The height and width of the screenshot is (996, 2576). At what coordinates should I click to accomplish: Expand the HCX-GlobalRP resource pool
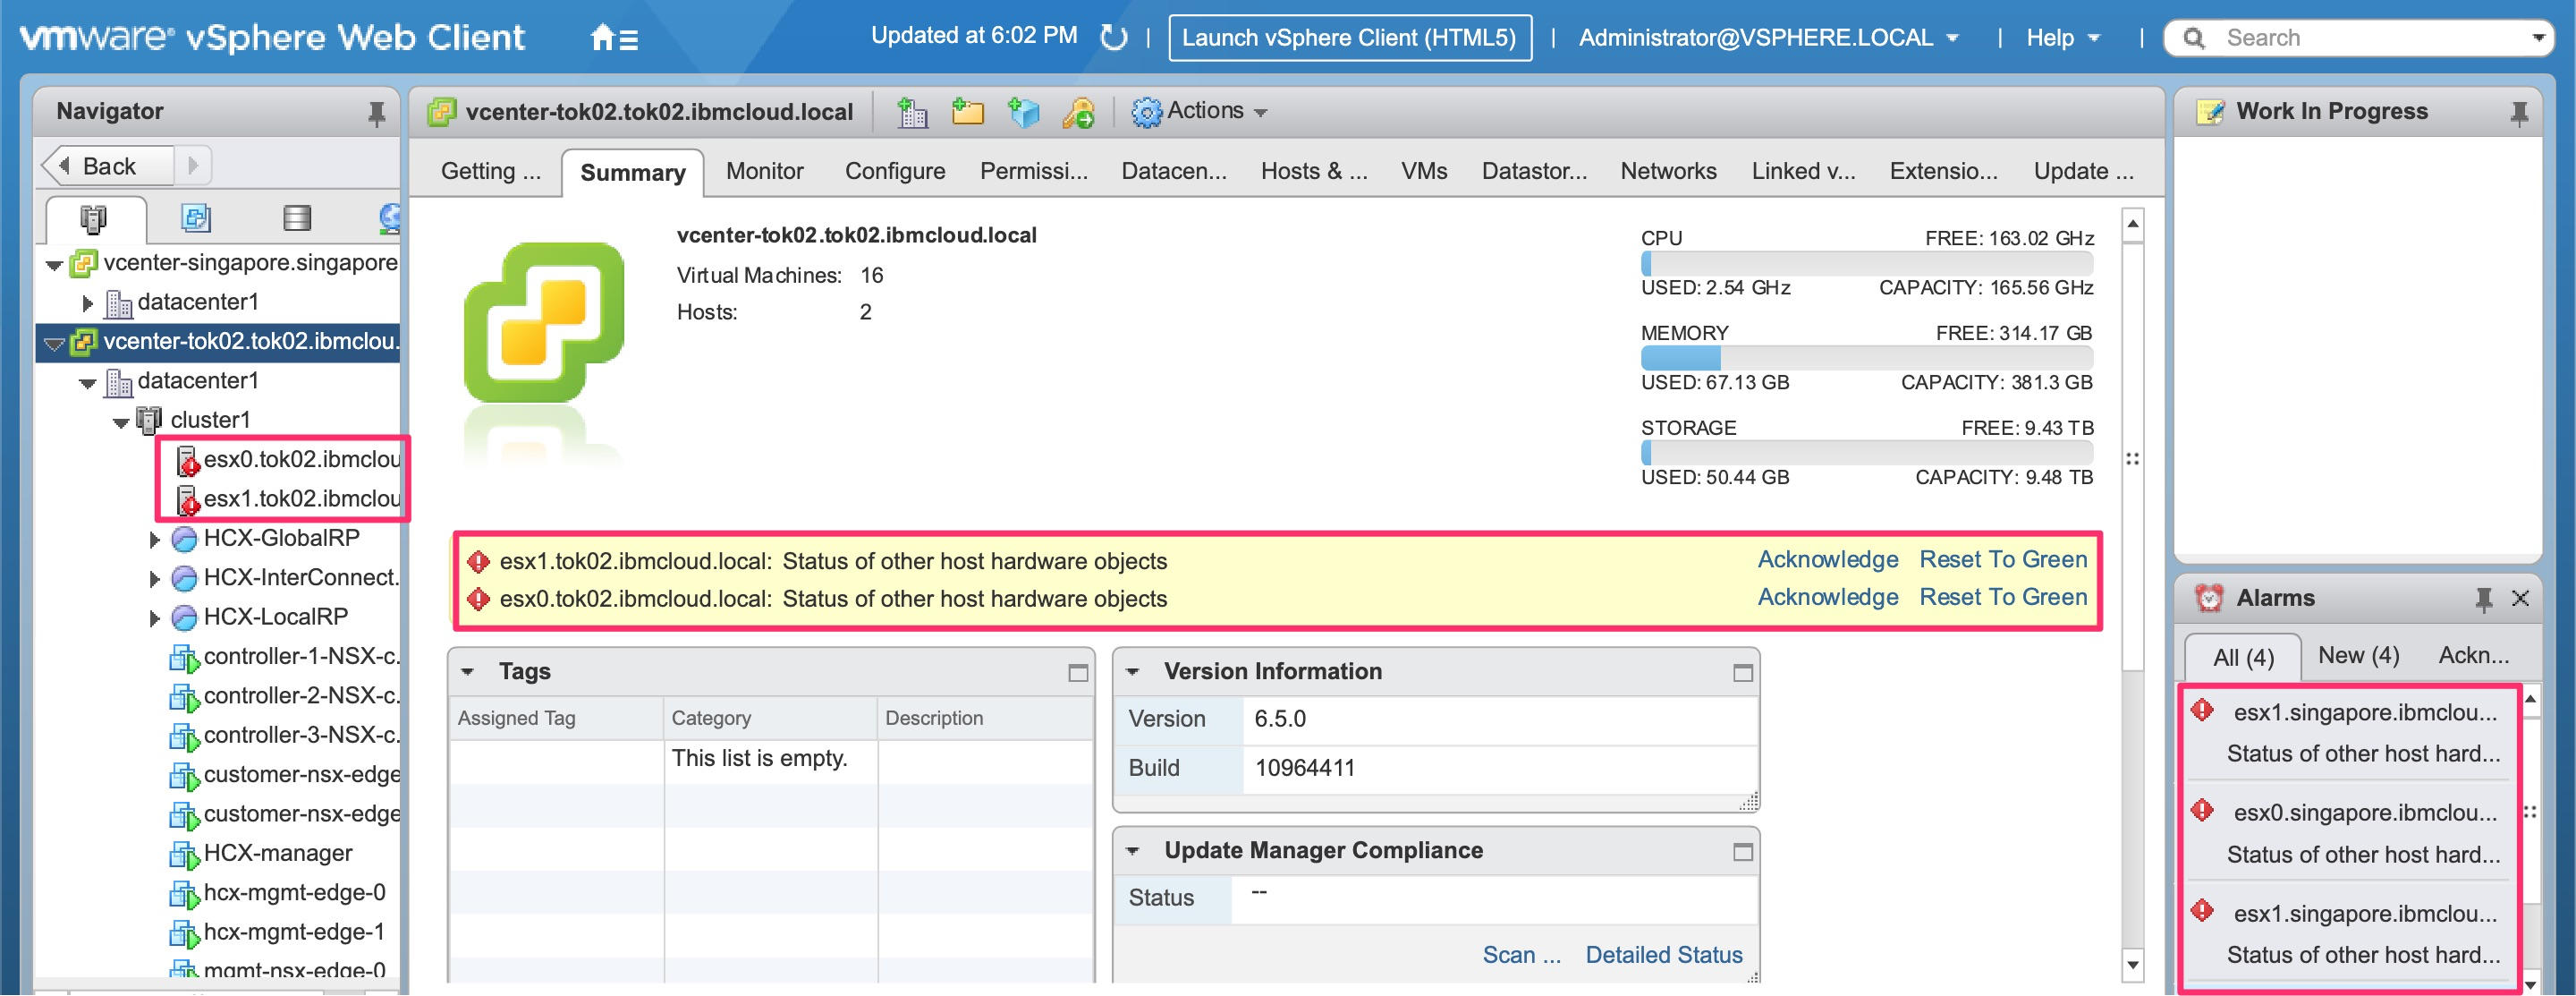[154, 540]
